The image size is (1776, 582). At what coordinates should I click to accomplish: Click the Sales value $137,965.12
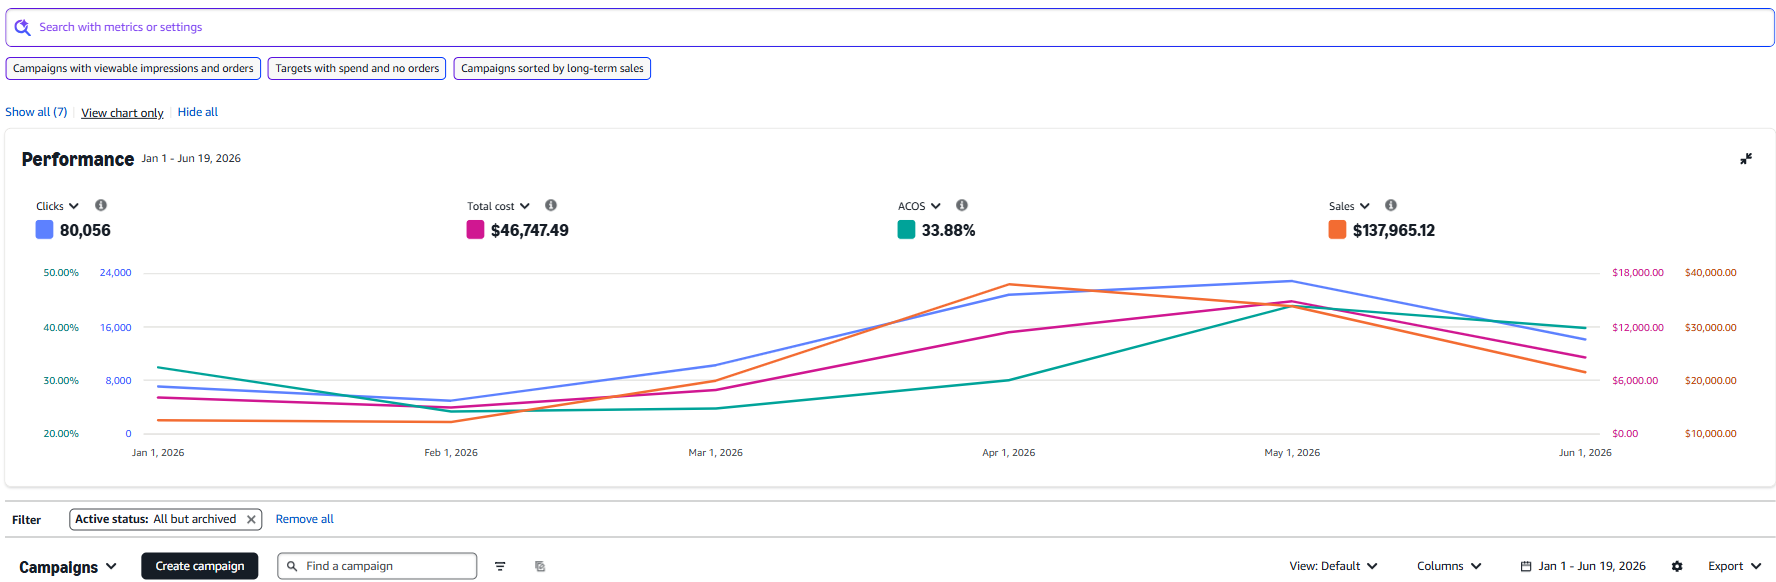pos(1394,230)
